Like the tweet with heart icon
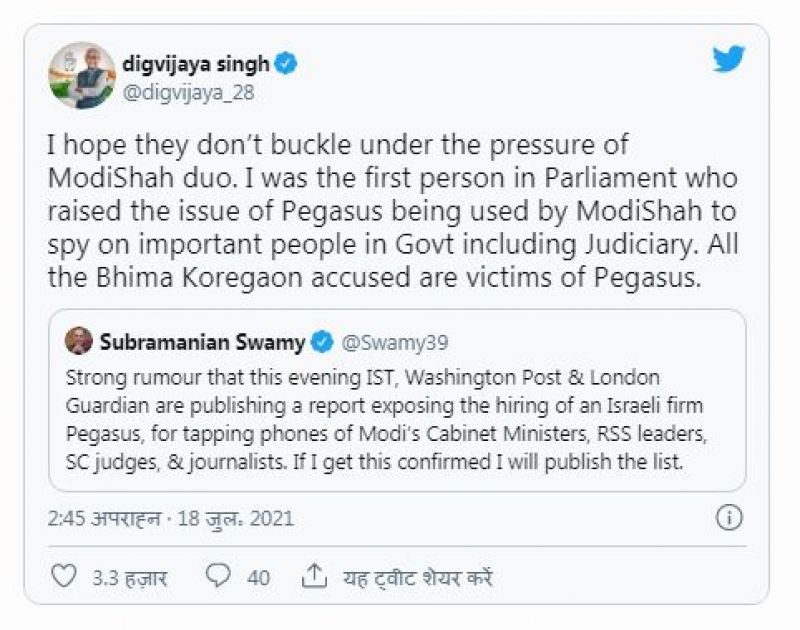The height and width of the screenshot is (630, 800). [63, 576]
